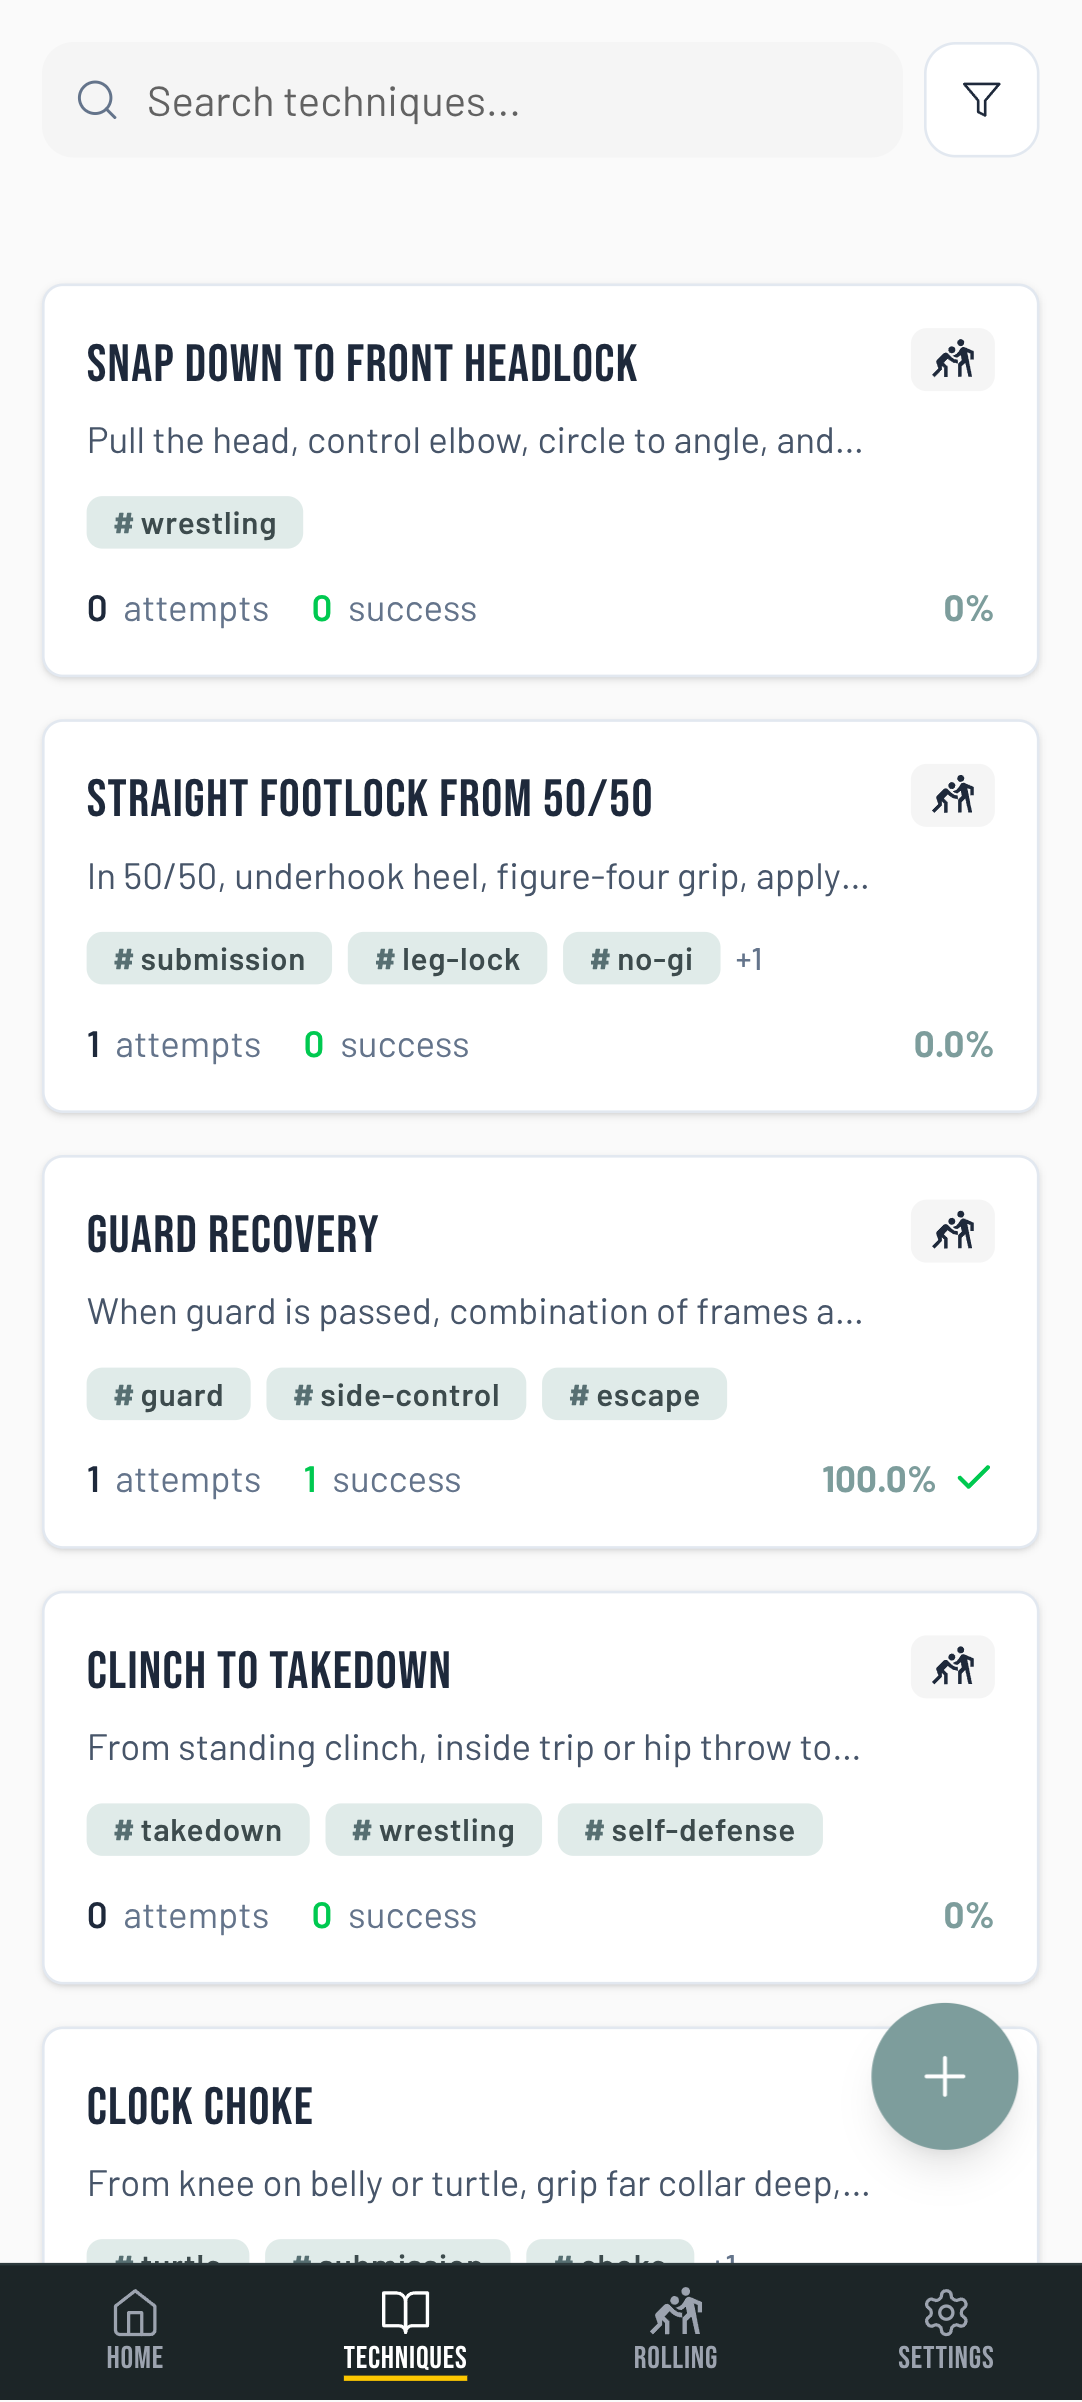Click the grappling icon on Straight Footlock card
The image size is (1082, 2402).
point(952,795)
